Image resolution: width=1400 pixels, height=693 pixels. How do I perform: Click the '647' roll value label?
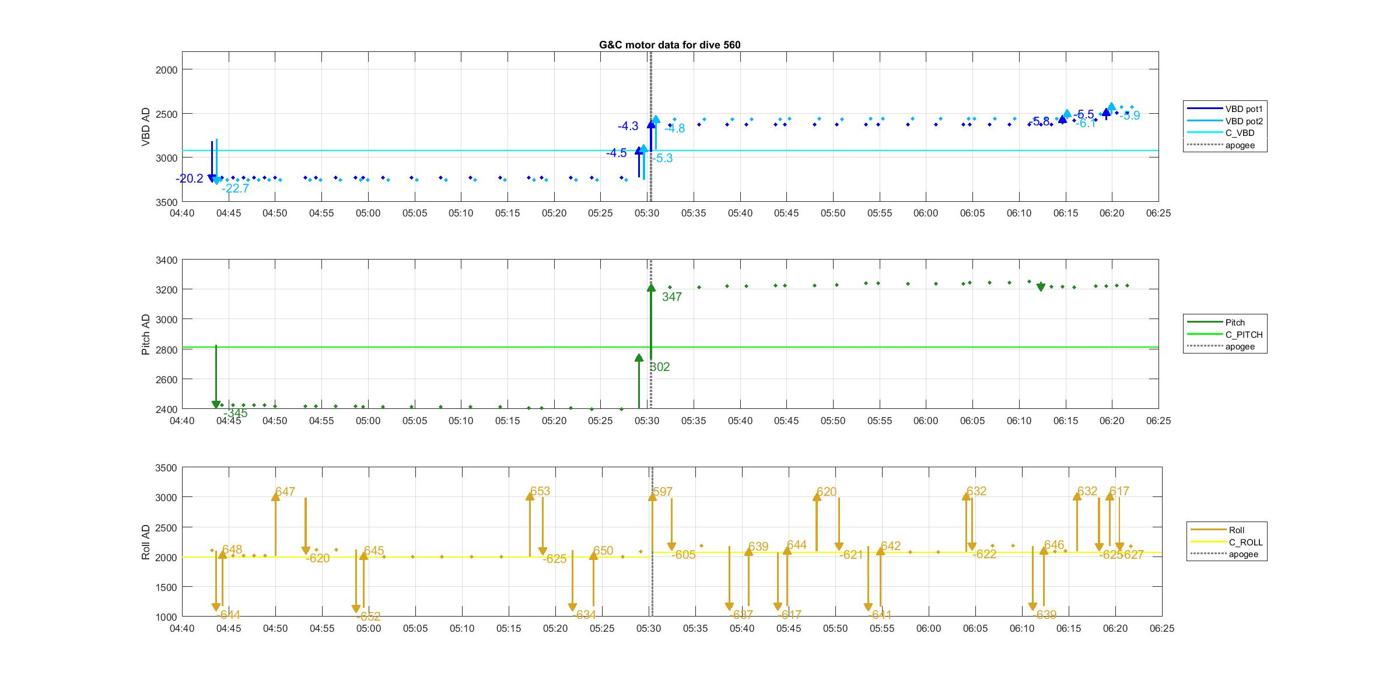tap(285, 492)
